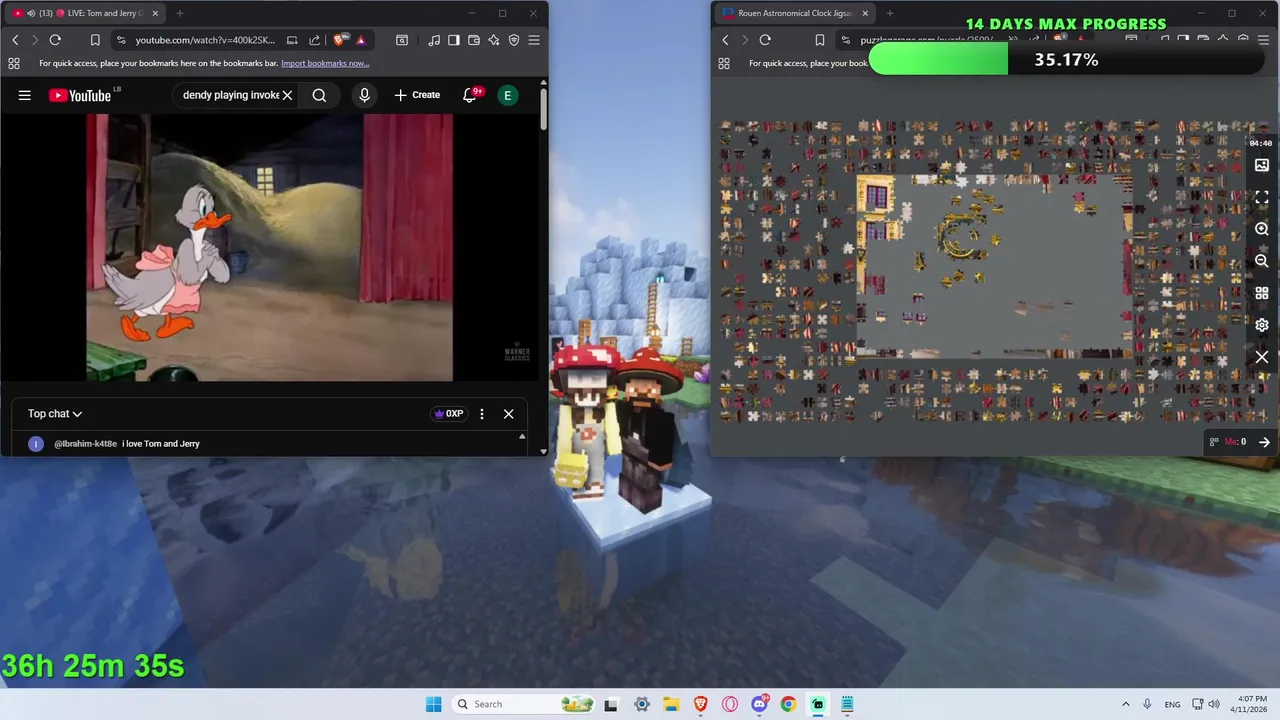The width and height of the screenshot is (1280, 720).
Task: Open puzzle settings gear
Action: coord(1262,325)
